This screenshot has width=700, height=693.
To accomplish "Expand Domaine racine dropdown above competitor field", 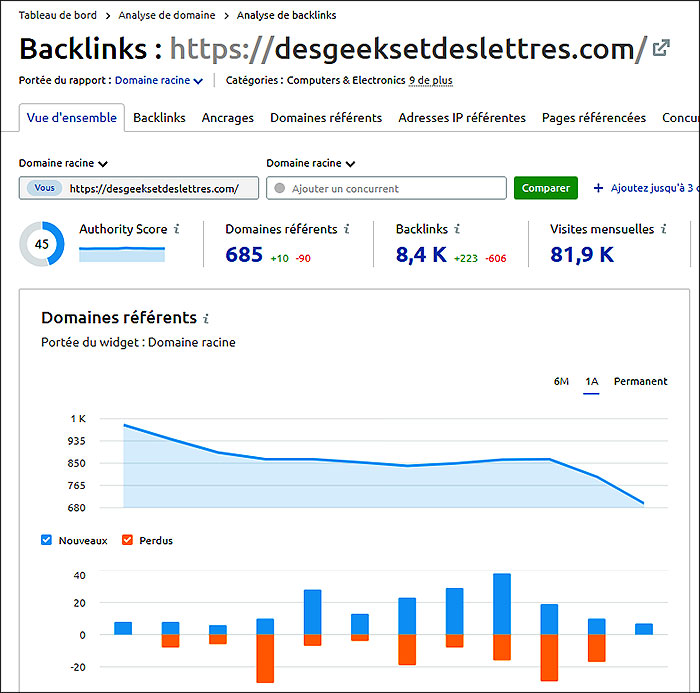I will [311, 163].
